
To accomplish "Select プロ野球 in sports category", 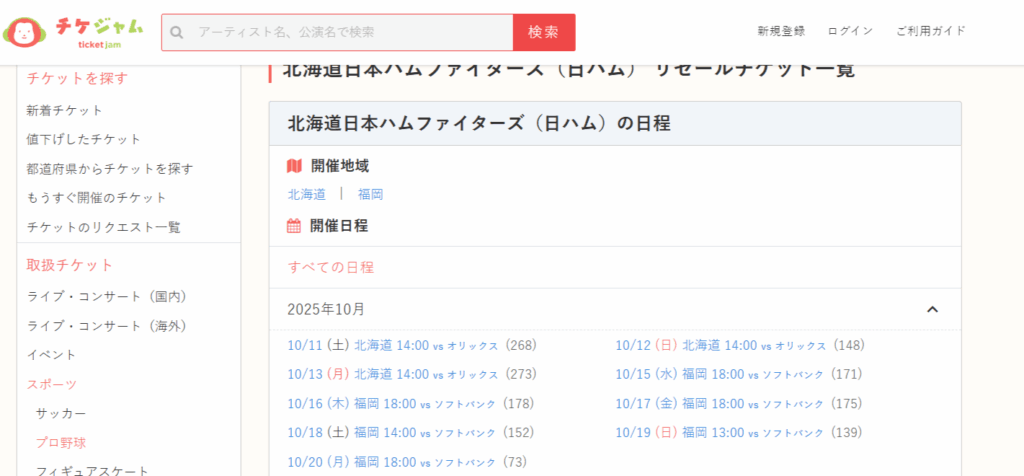I will 61,442.
